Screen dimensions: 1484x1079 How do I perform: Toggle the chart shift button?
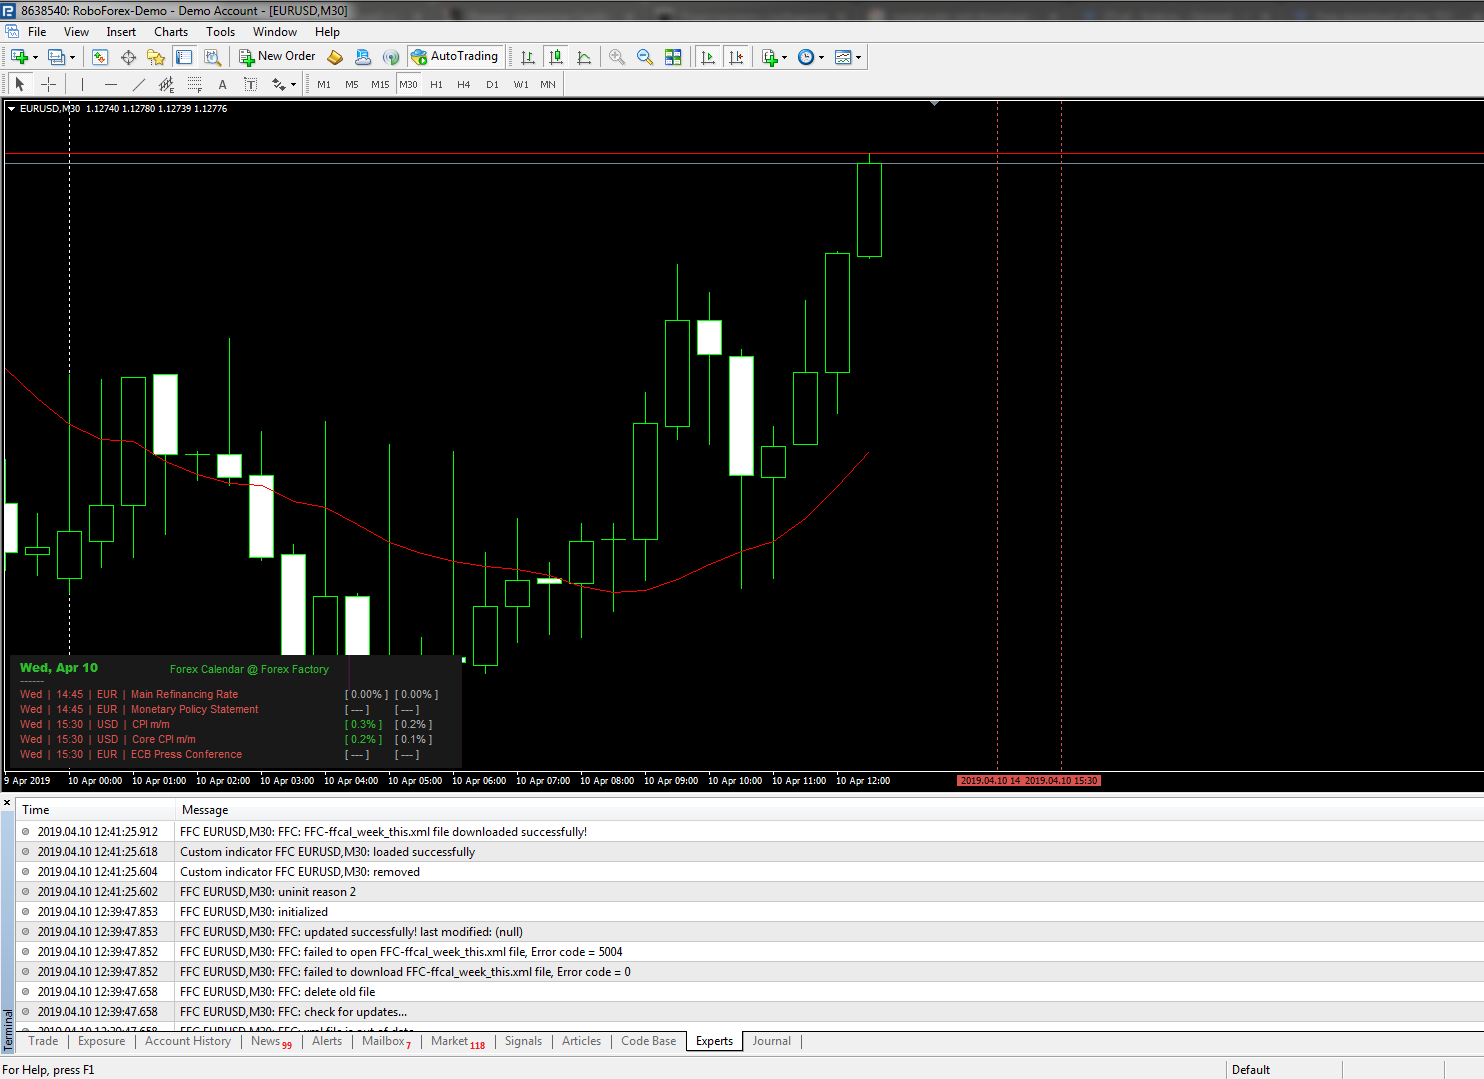point(736,57)
